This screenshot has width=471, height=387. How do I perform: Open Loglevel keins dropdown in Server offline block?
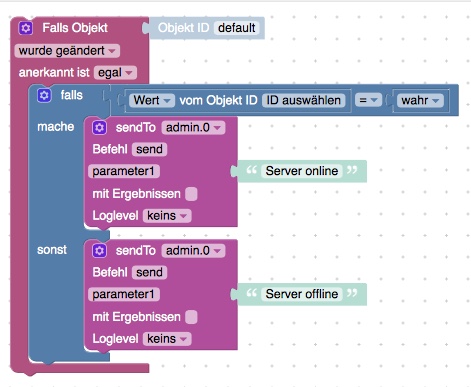167,339
